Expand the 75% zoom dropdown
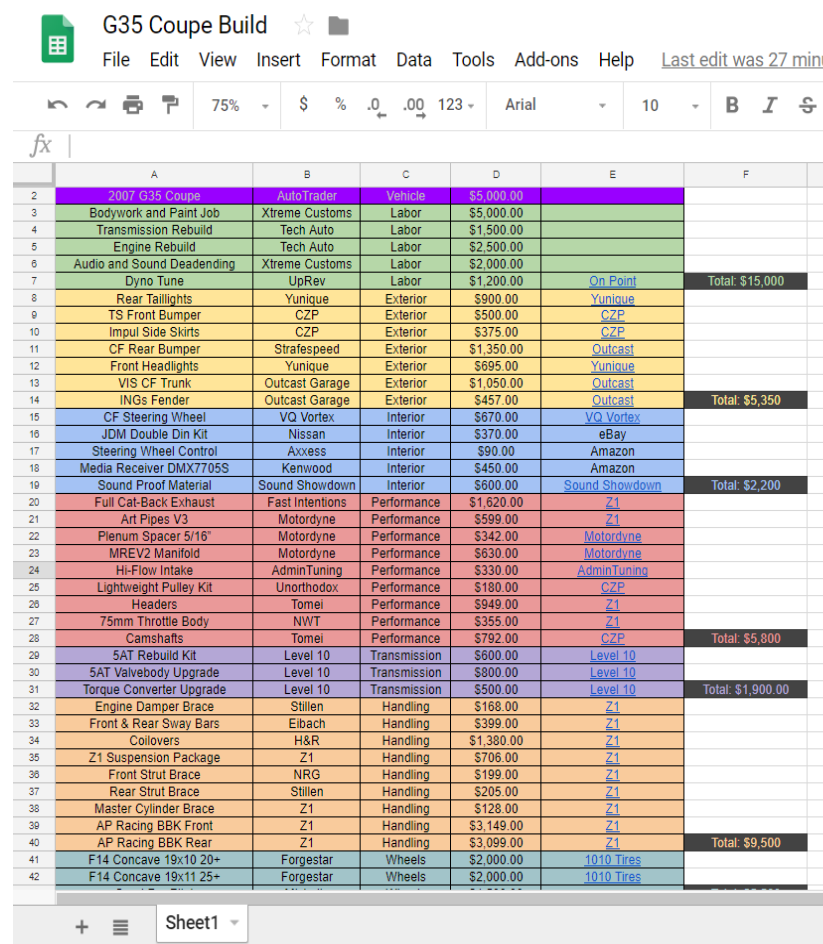This screenshot has width=823, height=944. (x=240, y=105)
